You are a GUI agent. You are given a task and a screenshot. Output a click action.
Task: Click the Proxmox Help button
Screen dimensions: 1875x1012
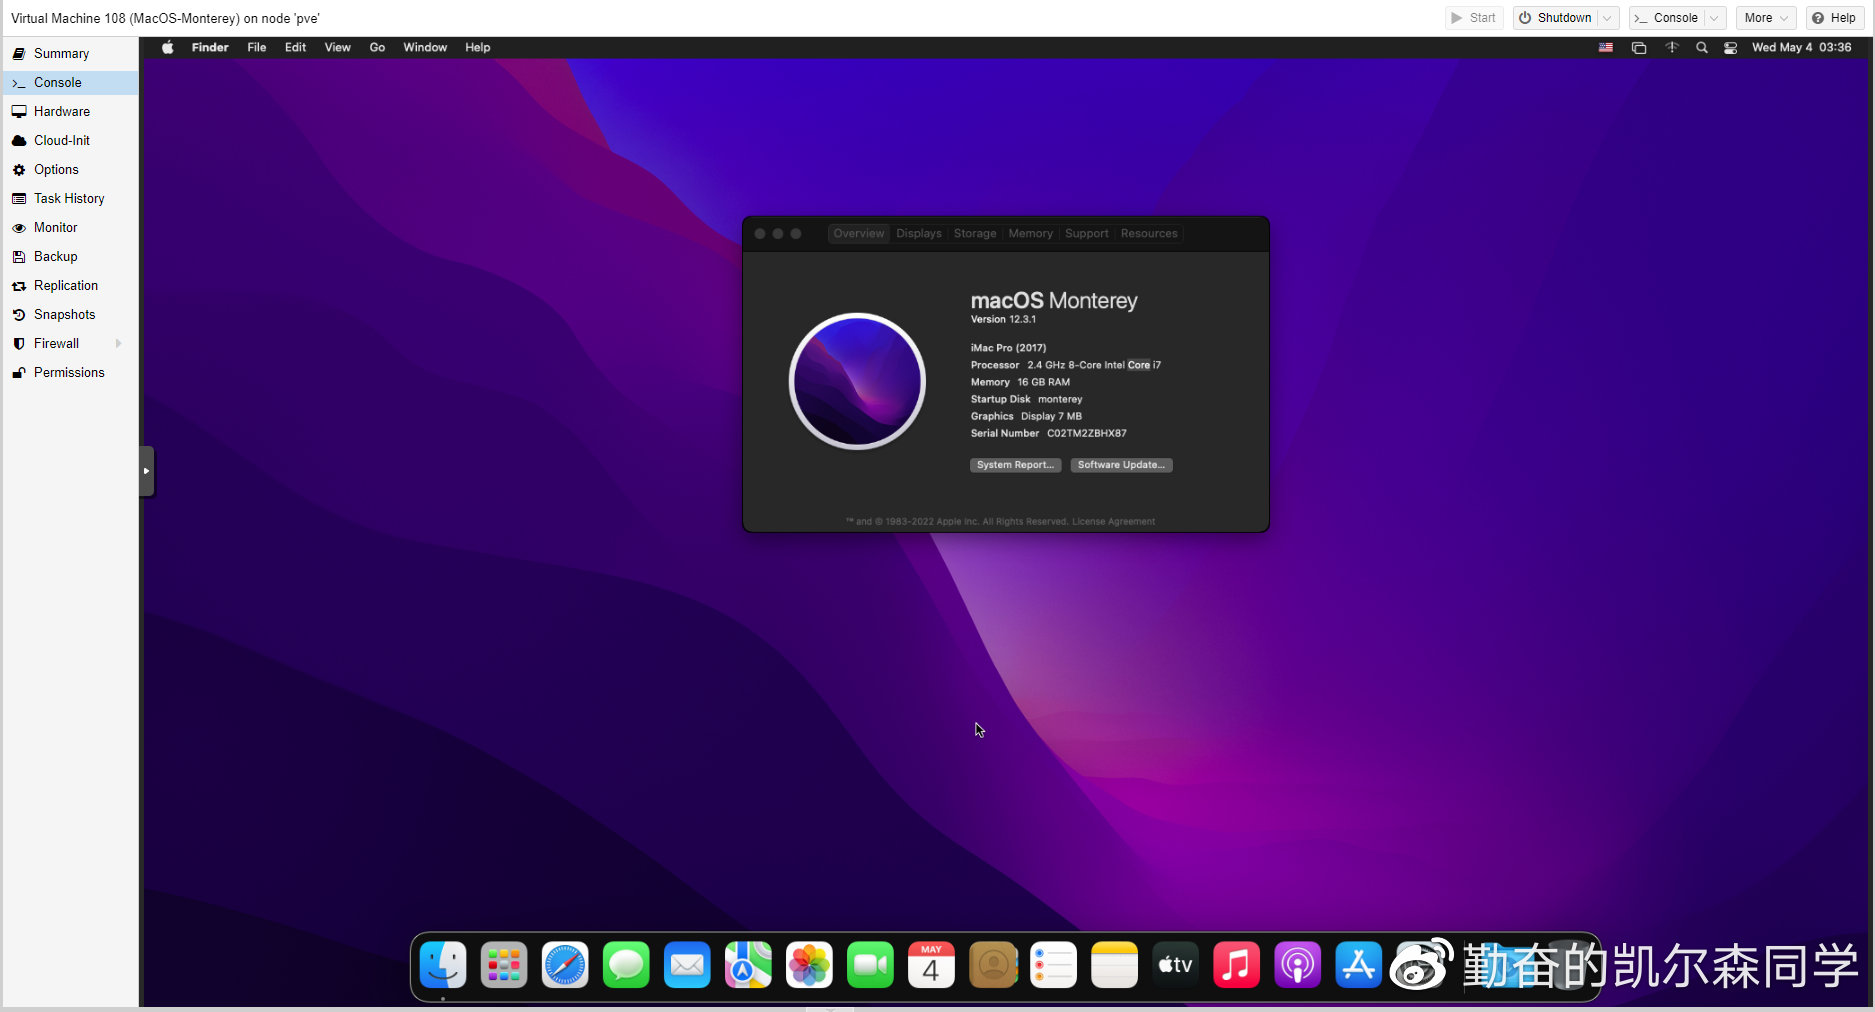coord(1834,18)
